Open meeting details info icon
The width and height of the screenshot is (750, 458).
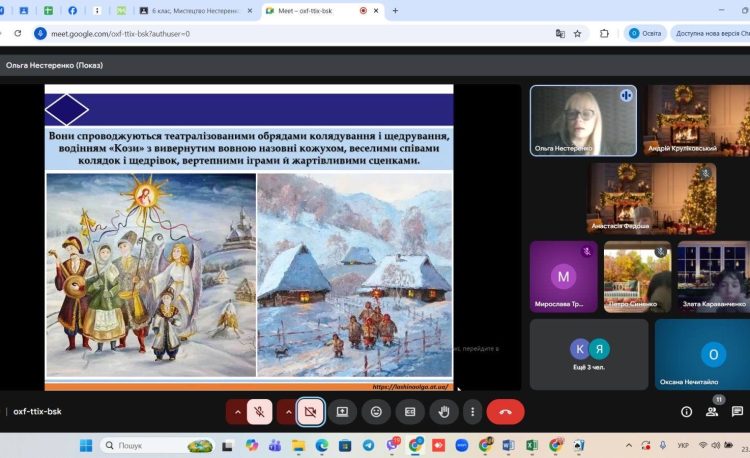click(686, 411)
